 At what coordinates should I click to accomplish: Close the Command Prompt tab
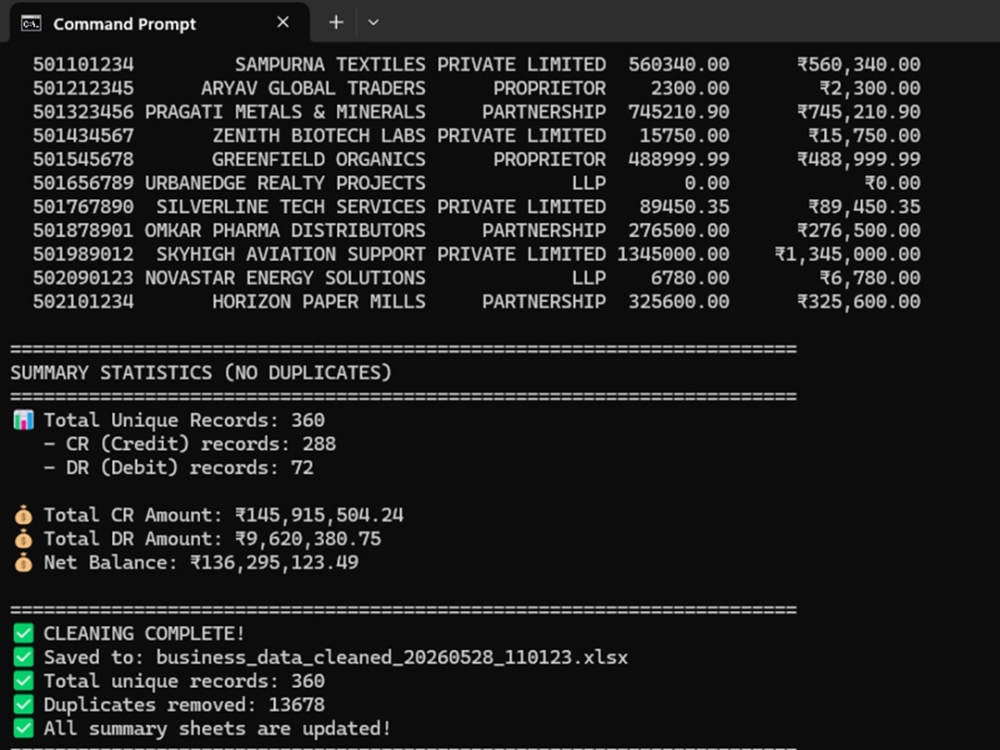tap(283, 23)
